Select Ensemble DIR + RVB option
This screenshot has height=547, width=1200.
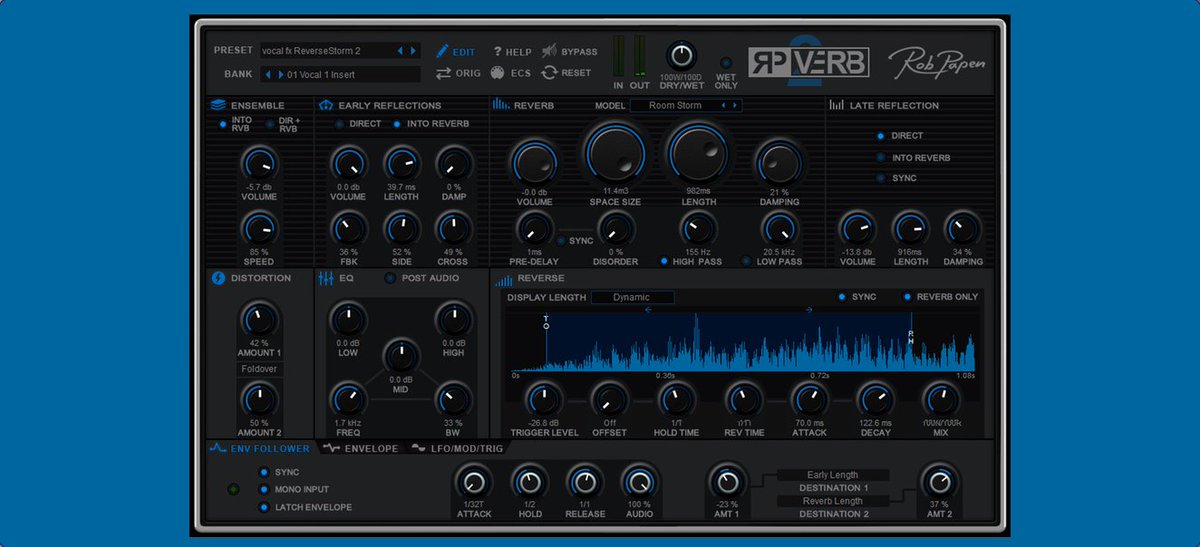(x=270, y=124)
